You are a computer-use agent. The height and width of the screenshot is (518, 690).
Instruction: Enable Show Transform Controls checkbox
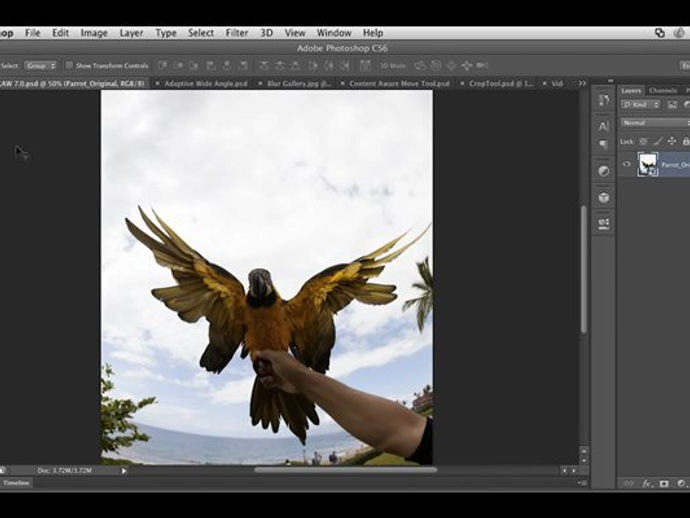(69, 65)
